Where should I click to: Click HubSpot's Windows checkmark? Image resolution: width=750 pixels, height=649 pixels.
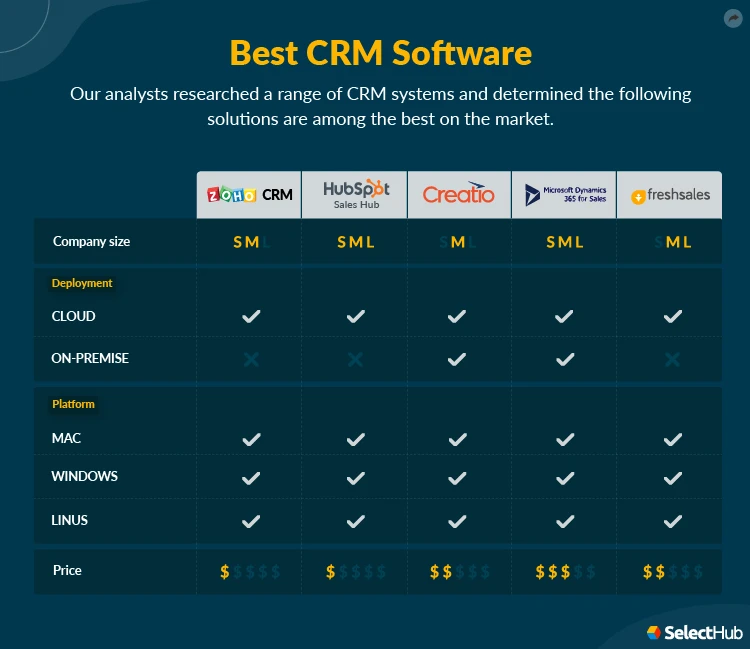click(x=356, y=478)
